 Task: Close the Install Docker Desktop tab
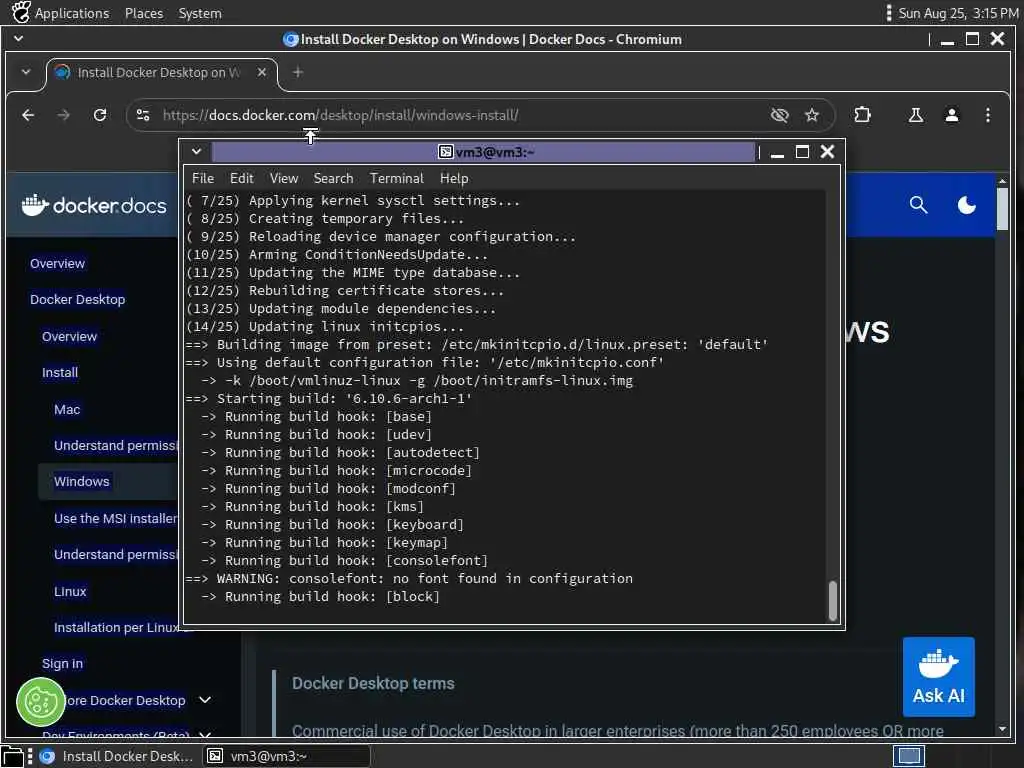pos(262,72)
